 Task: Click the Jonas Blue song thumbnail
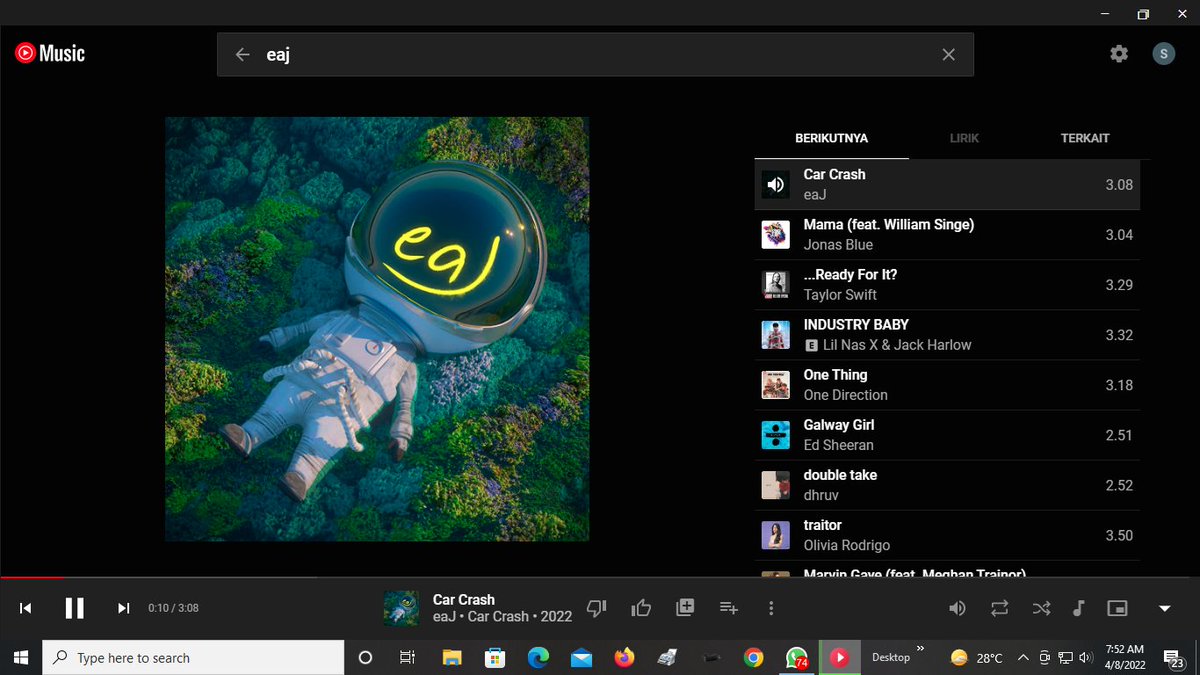tap(775, 235)
